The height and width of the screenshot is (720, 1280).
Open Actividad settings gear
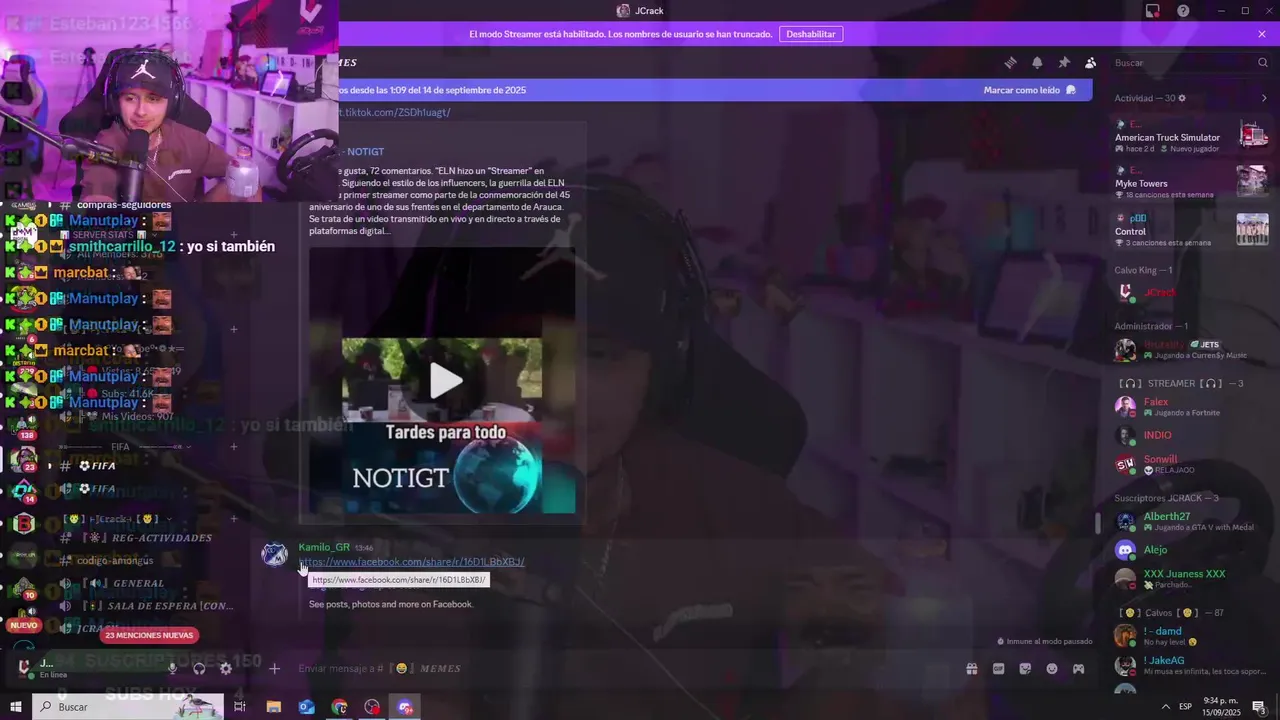(x=1182, y=98)
